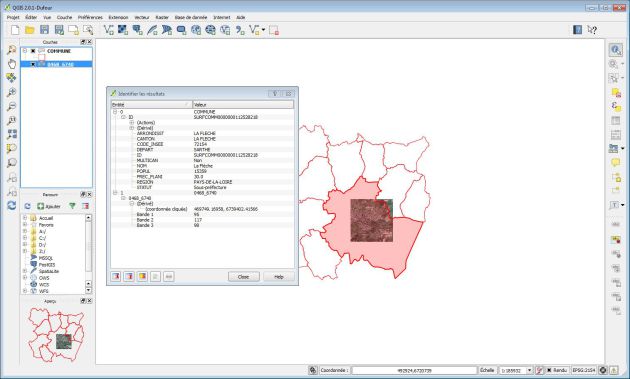Screen dimensions: 630x379
Task: Collapse the COMMUNE layer tree node
Action: [x=25, y=51]
